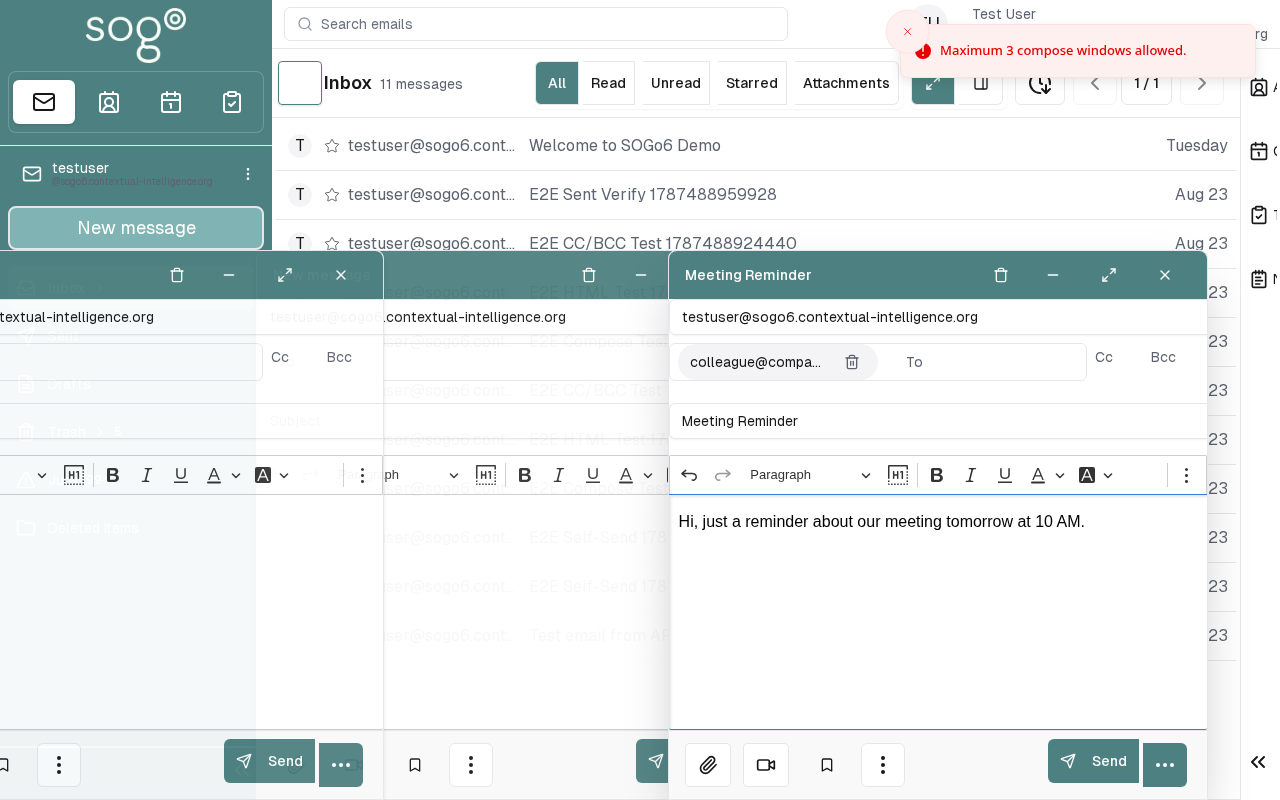Open vertical dots options in Meeting Reminder footer

(883, 765)
